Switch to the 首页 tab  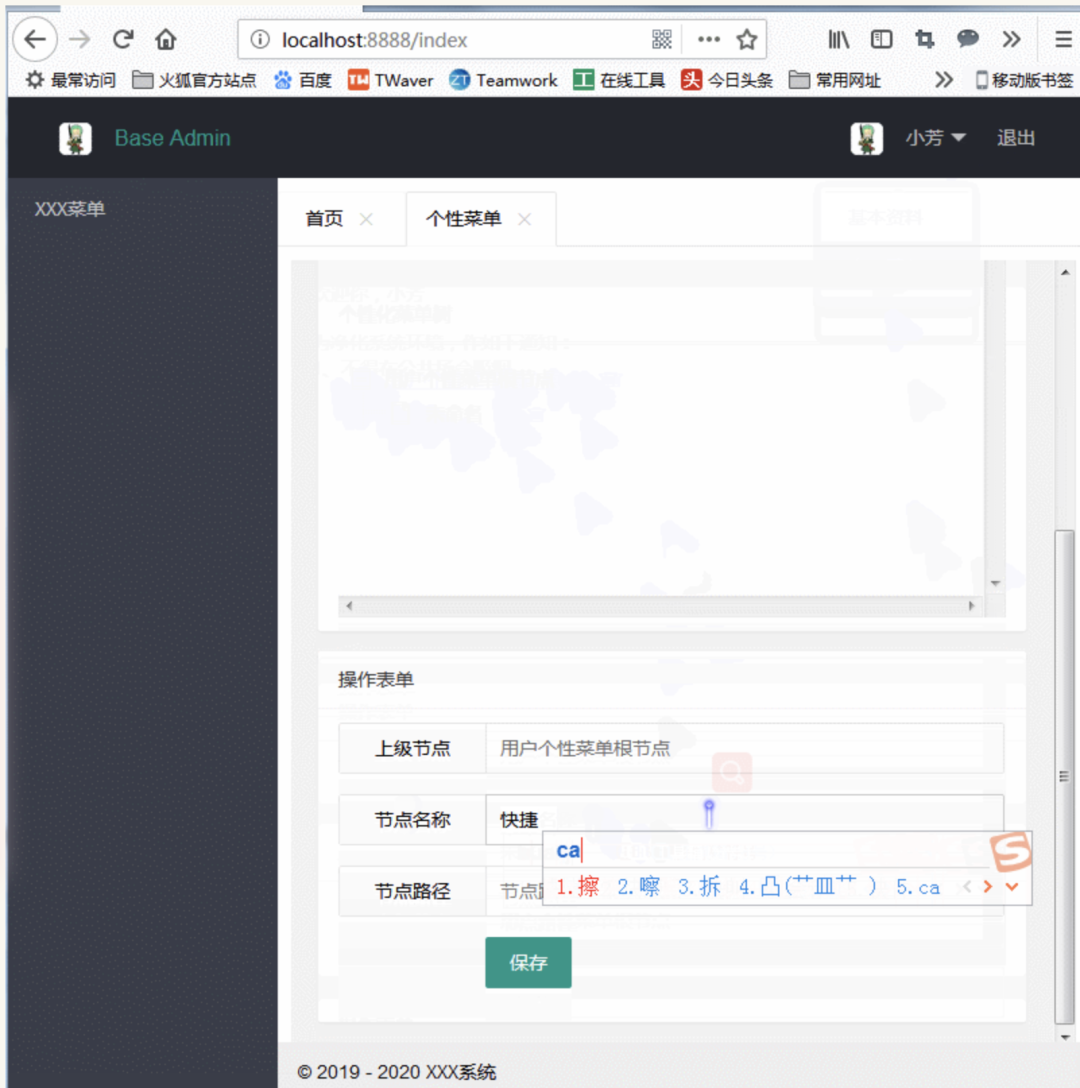323,218
